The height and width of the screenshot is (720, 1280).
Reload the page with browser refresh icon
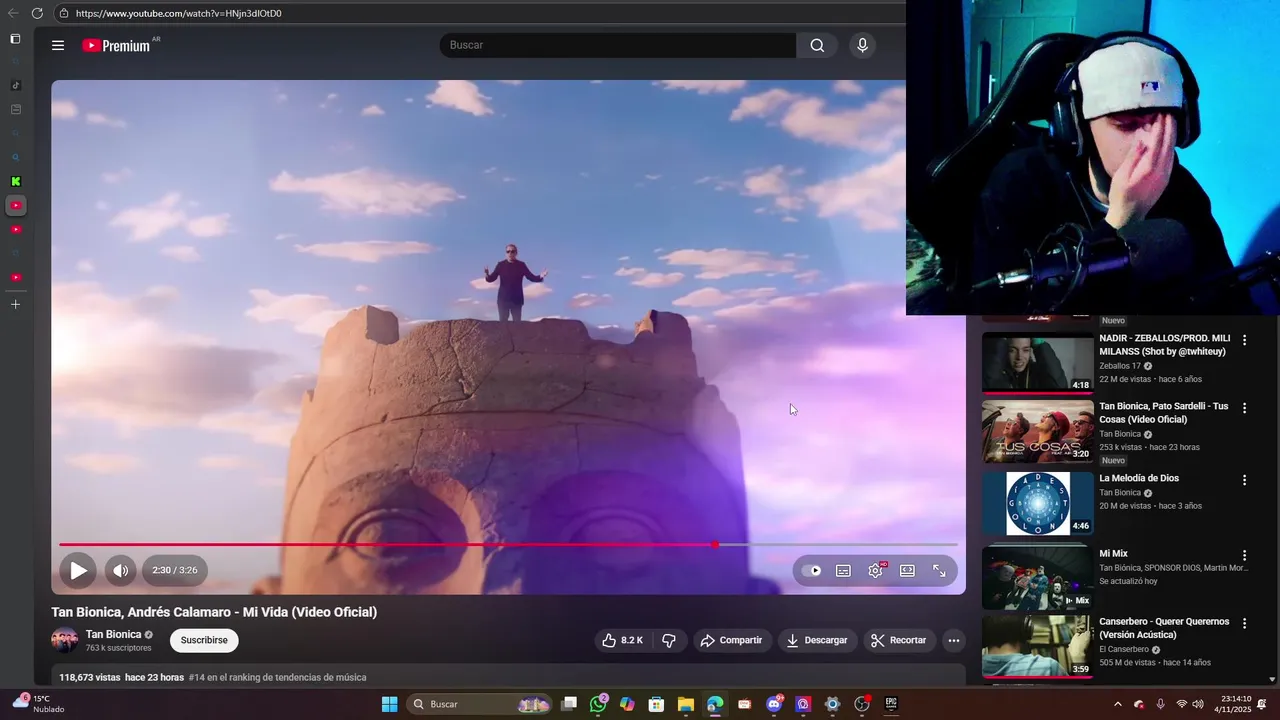37,13
